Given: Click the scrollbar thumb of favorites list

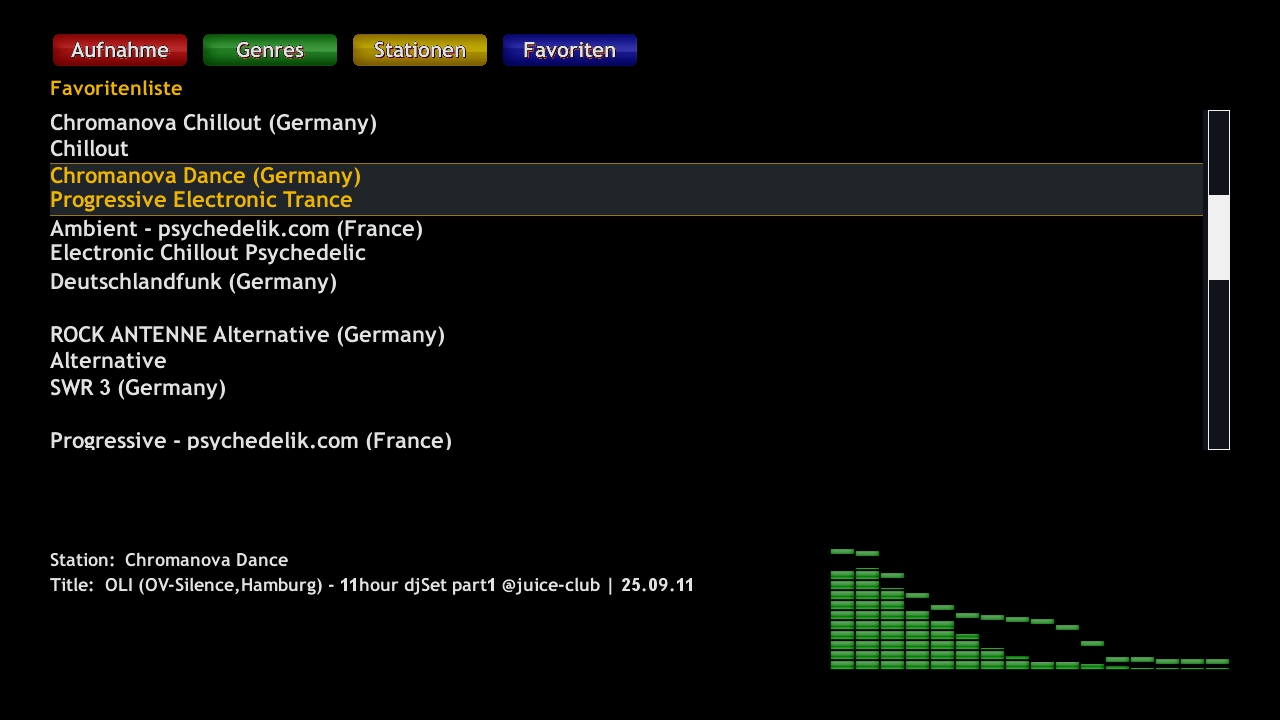Looking at the screenshot, I should click(x=1219, y=238).
